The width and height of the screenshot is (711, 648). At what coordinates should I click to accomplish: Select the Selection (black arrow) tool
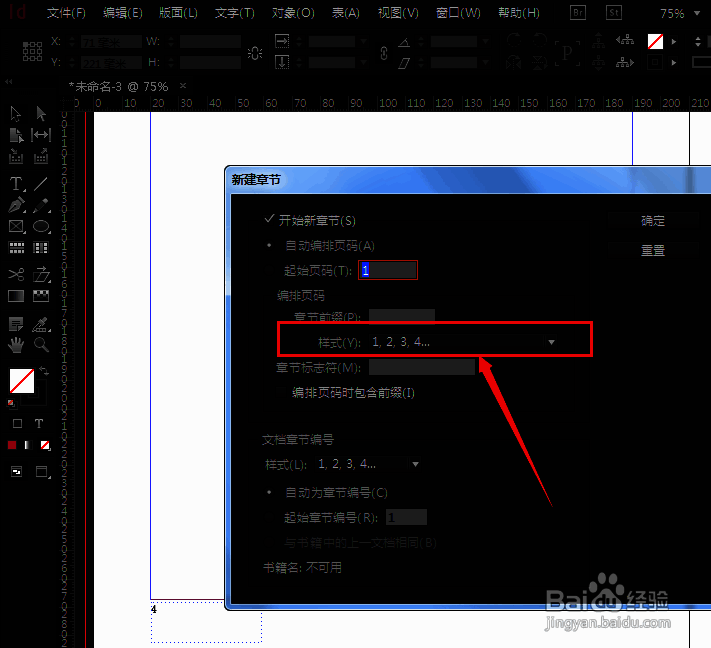click(15, 113)
